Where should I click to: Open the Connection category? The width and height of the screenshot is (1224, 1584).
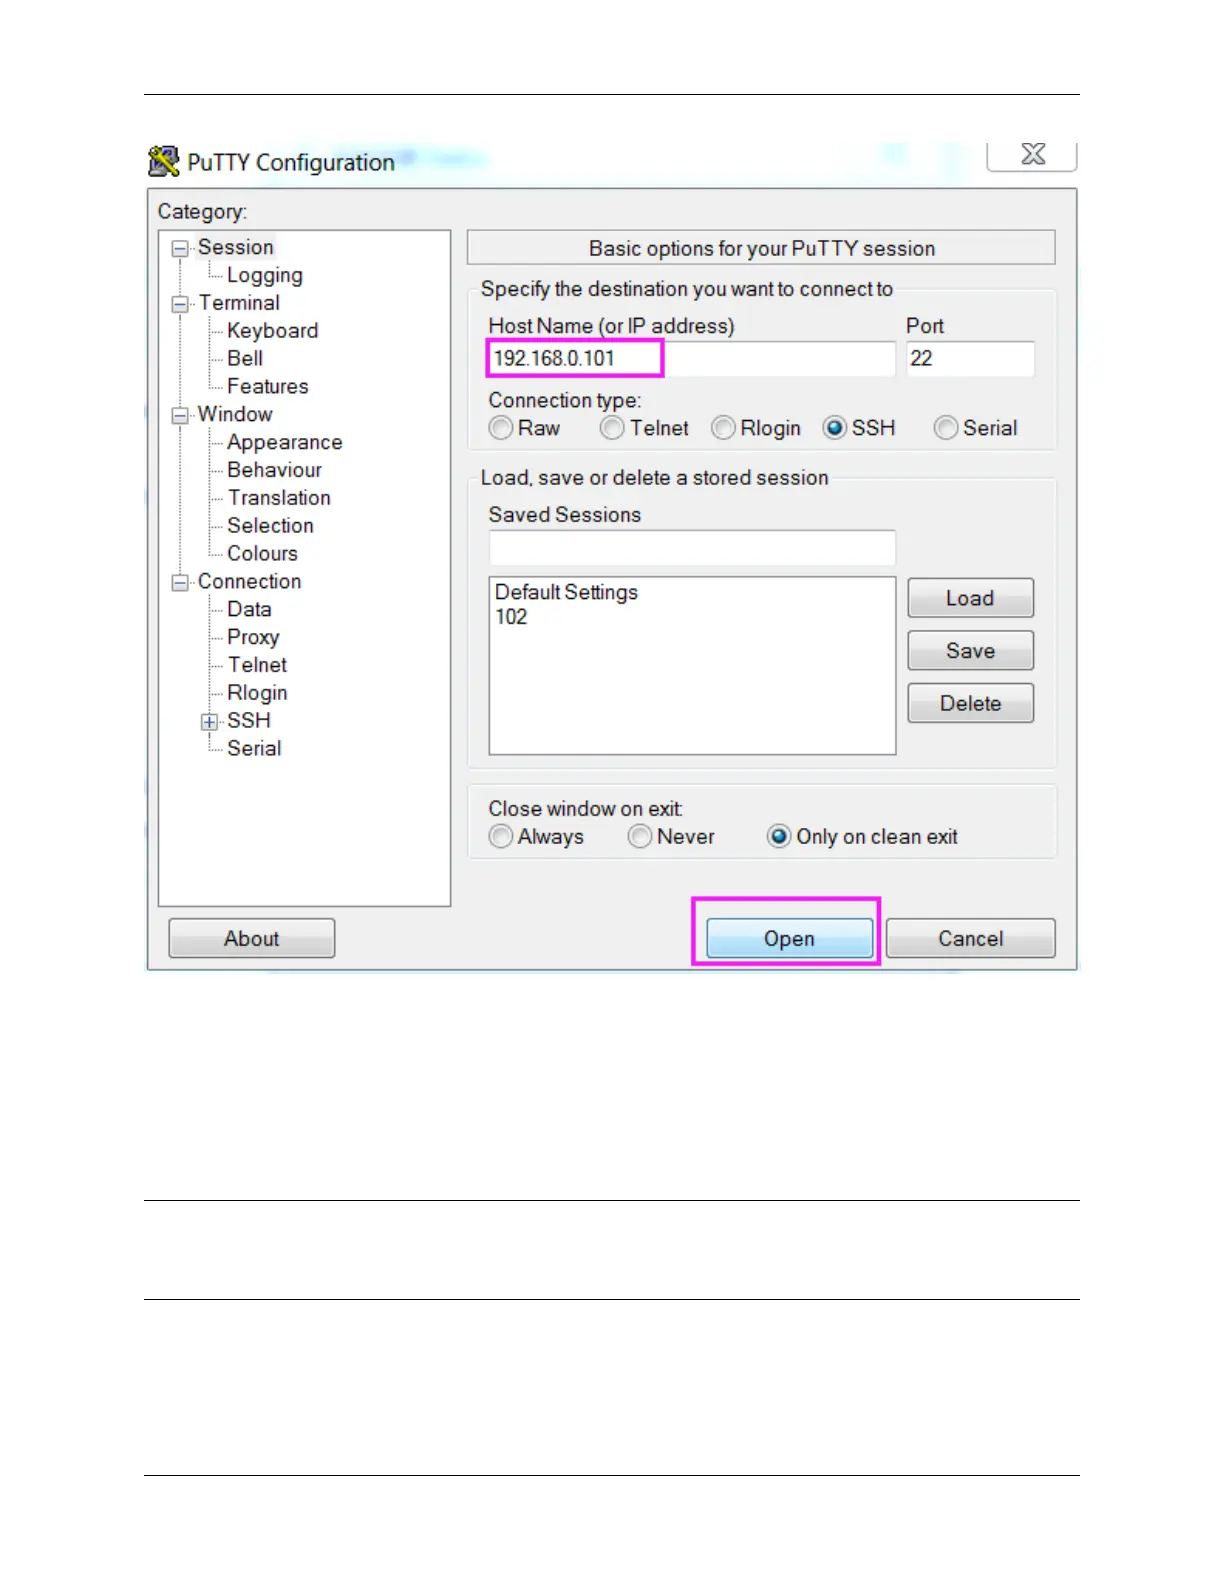point(249,581)
